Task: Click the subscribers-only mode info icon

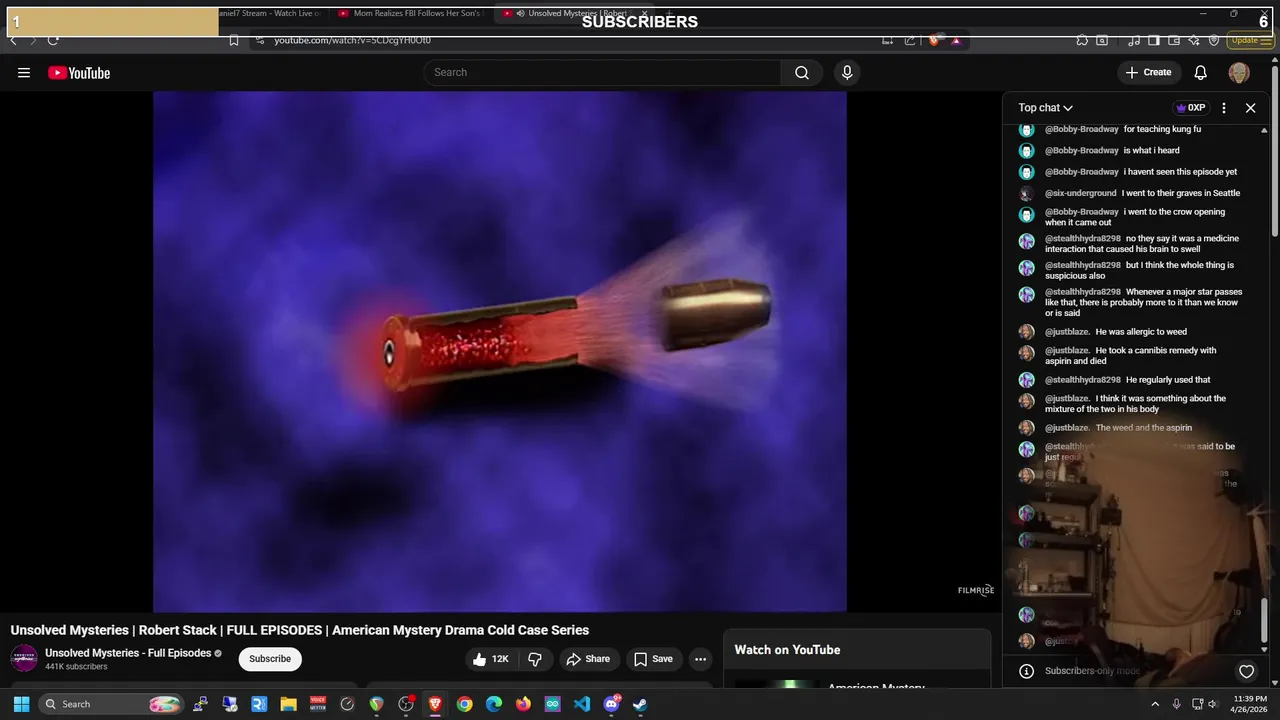Action: [1026, 671]
